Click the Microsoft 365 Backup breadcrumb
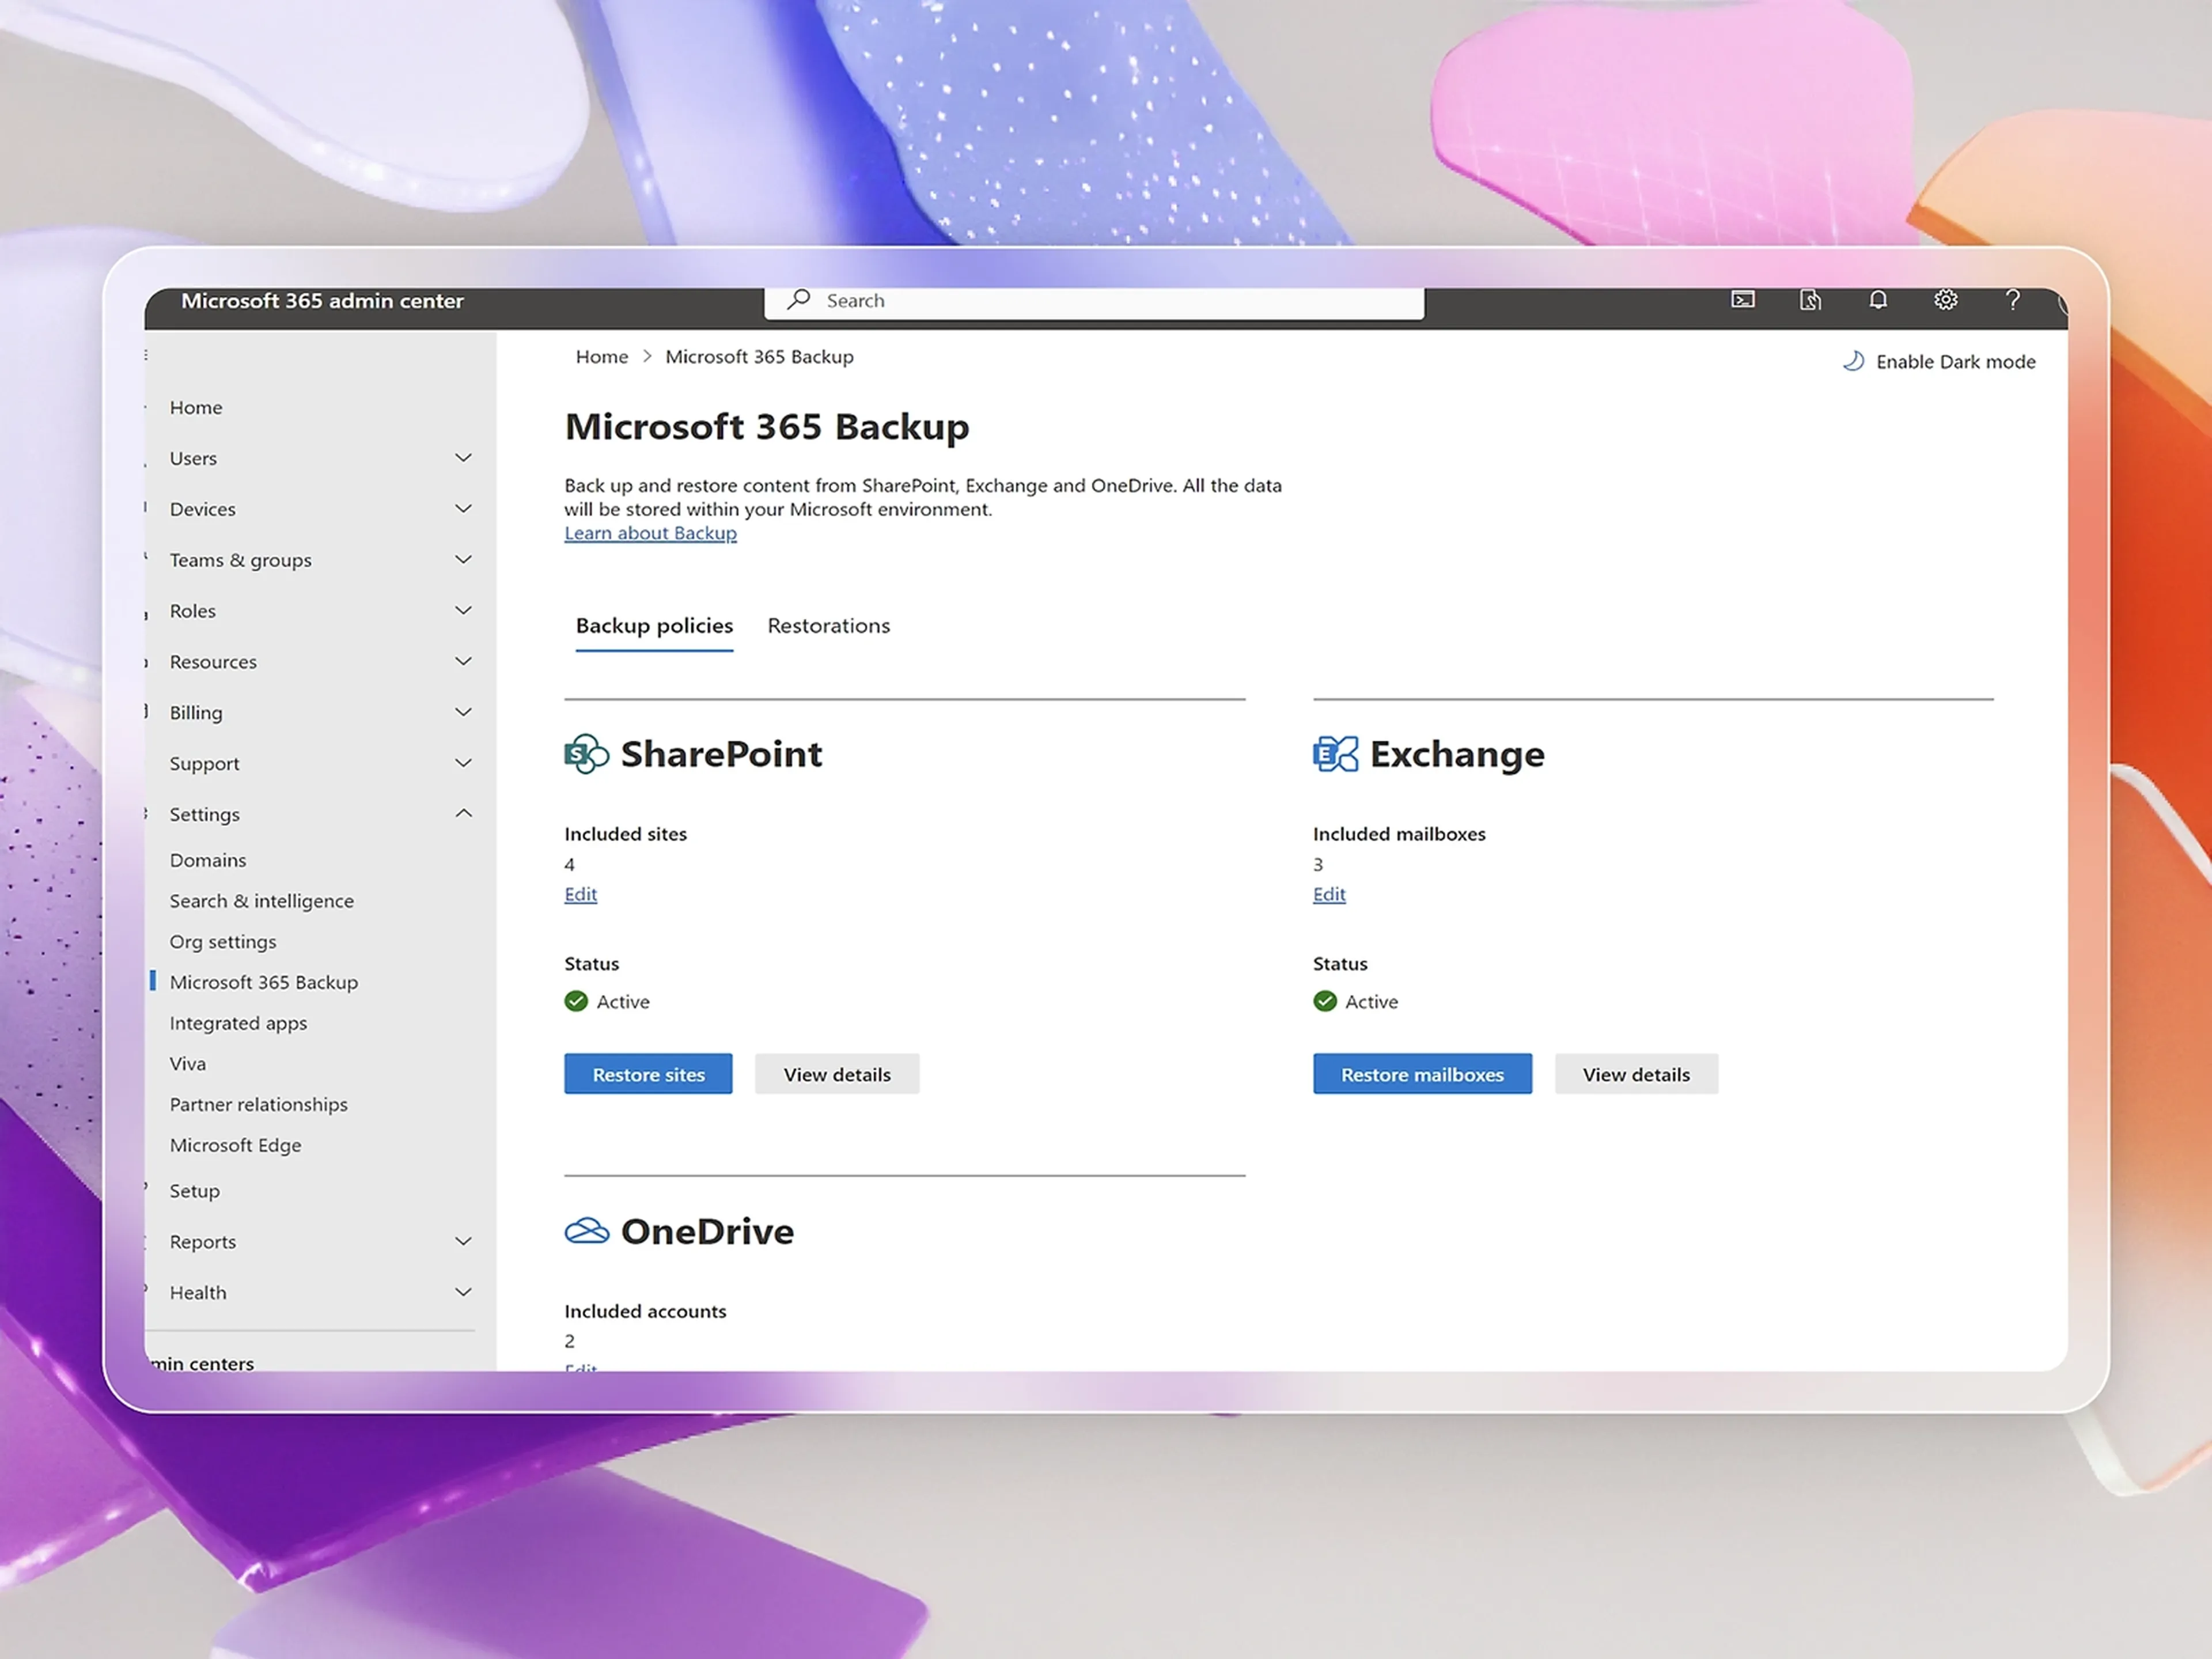The image size is (2212, 1659). [x=759, y=357]
